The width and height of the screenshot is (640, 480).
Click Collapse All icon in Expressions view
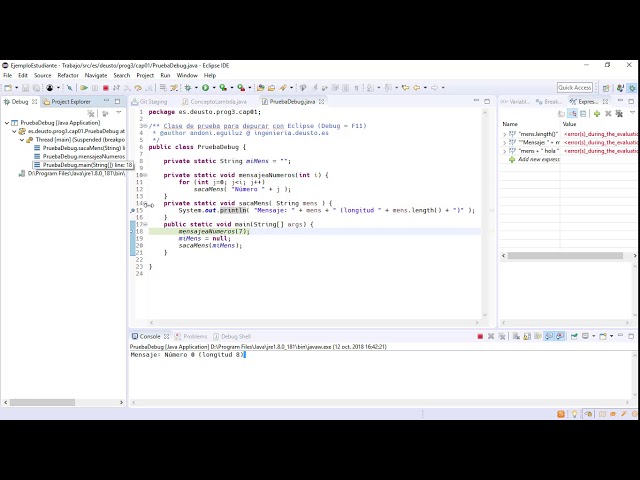tap(583, 113)
